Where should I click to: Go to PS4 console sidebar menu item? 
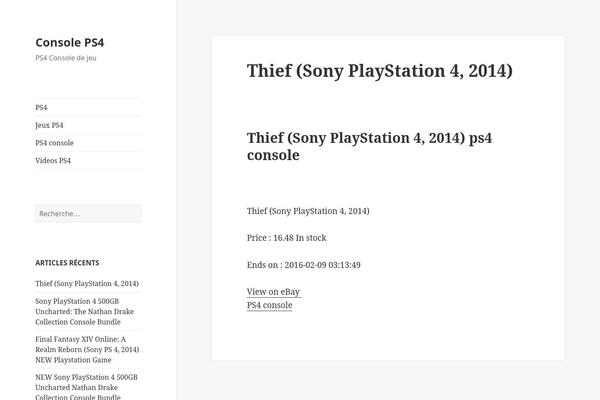[54, 143]
